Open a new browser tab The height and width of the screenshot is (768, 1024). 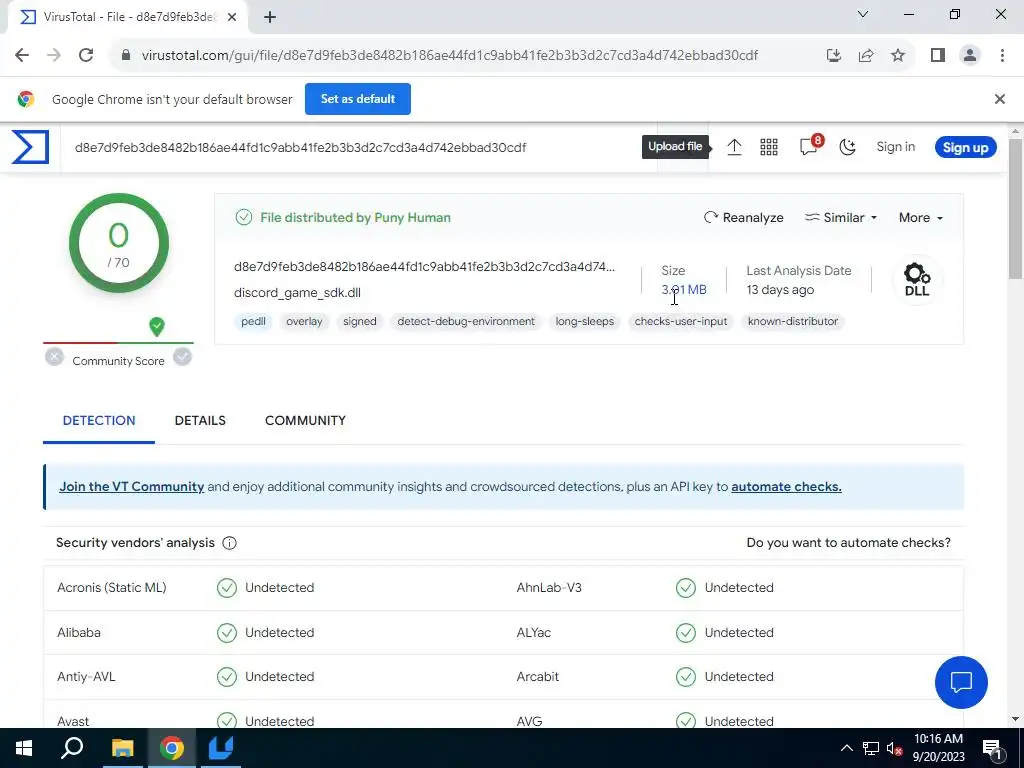click(x=270, y=18)
